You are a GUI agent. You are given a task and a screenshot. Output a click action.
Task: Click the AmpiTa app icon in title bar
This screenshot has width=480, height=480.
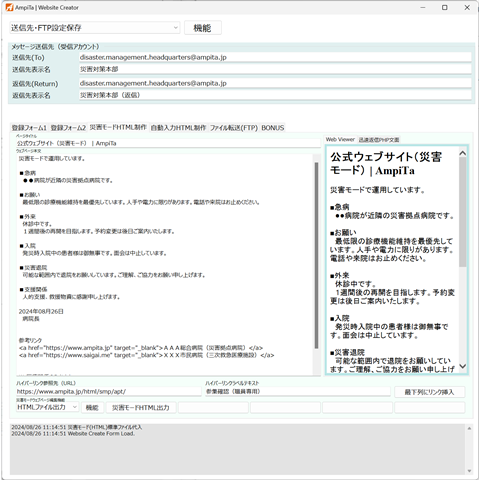tap(9, 7)
